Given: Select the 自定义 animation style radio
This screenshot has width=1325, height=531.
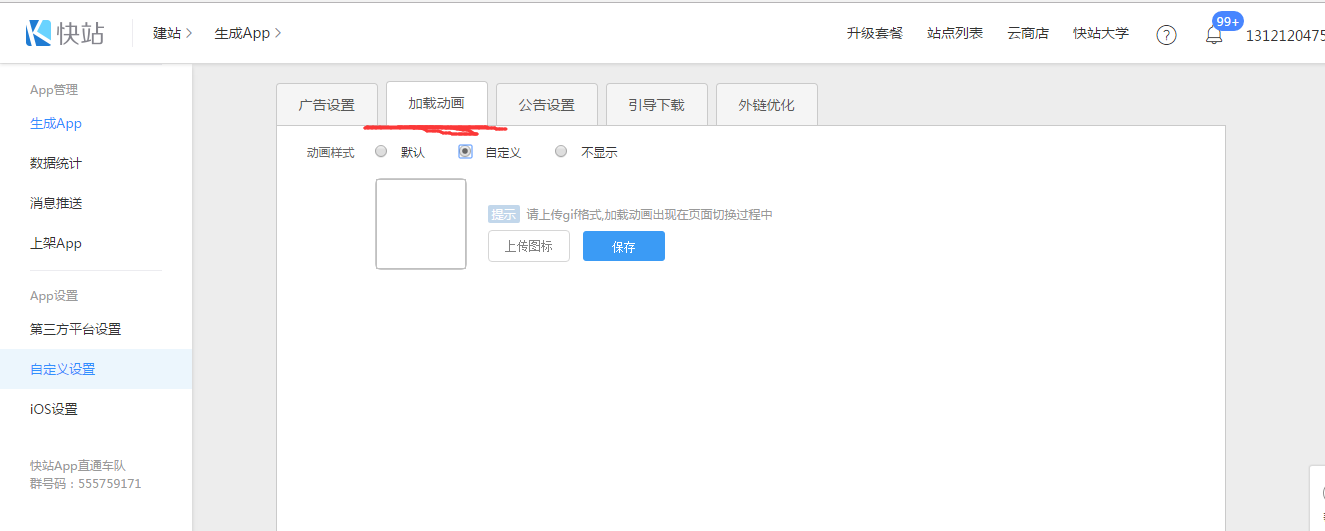Looking at the screenshot, I should (x=465, y=152).
